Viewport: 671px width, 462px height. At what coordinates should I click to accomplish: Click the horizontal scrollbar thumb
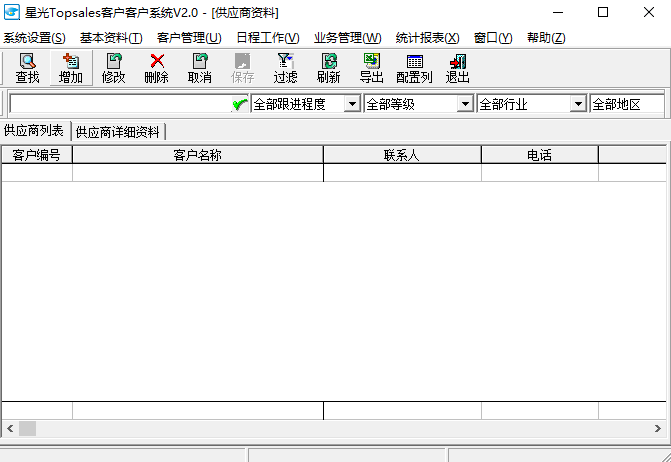(28, 428)
